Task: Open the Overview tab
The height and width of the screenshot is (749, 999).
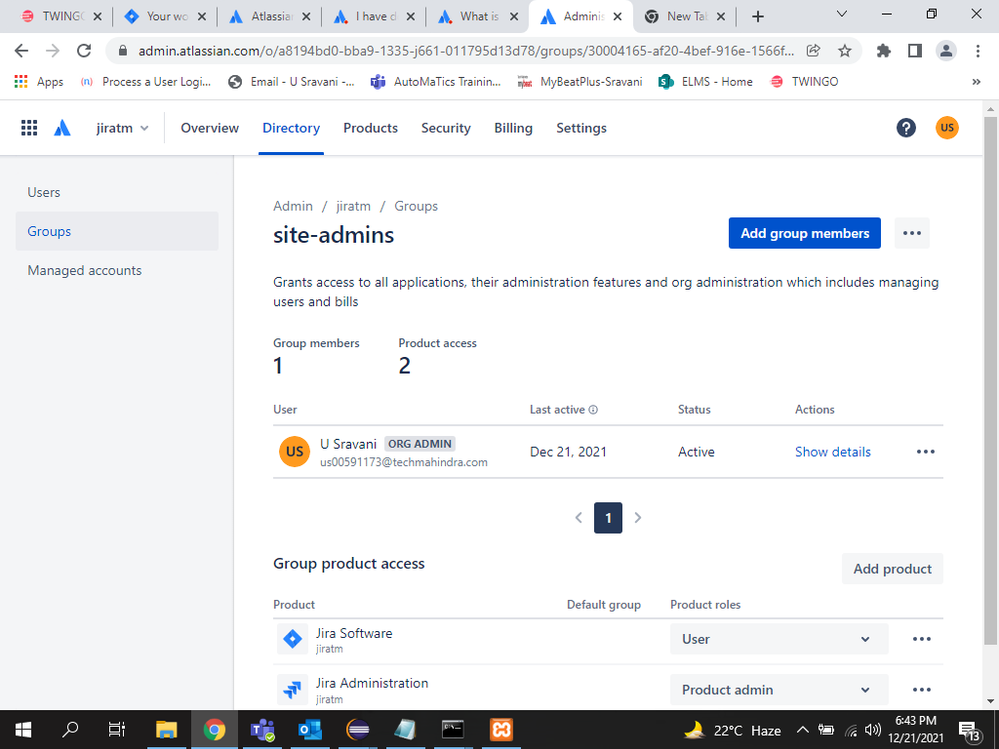Action: pyautogui.click(x=210, y=128)
